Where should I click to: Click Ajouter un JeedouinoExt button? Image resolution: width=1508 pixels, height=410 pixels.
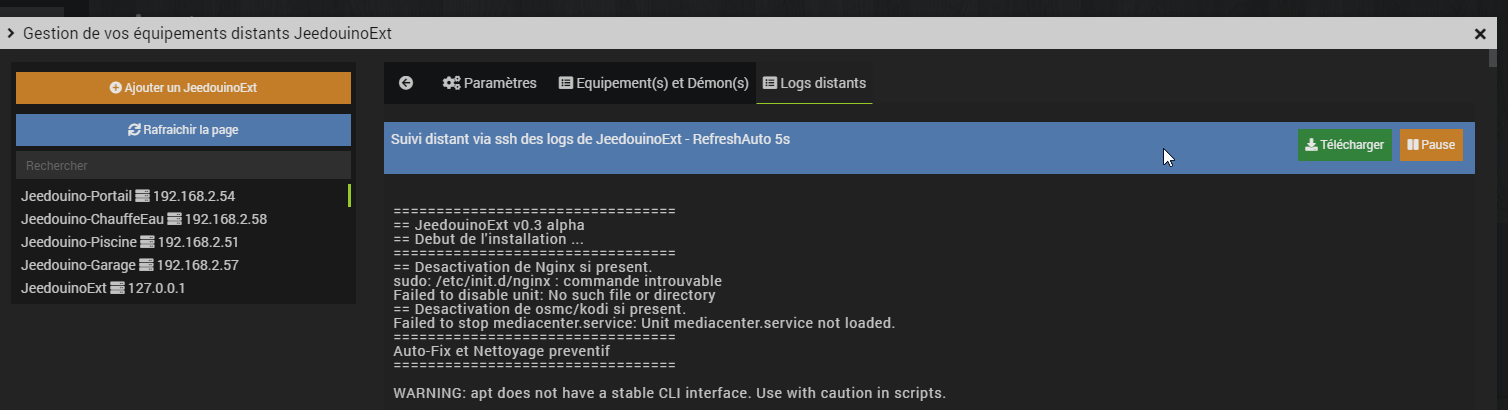tap(183, 88)
